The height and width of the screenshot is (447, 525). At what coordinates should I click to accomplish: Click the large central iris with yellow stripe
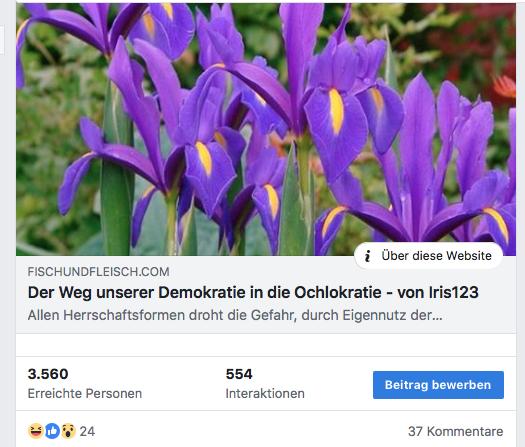[x=335, y=121]
